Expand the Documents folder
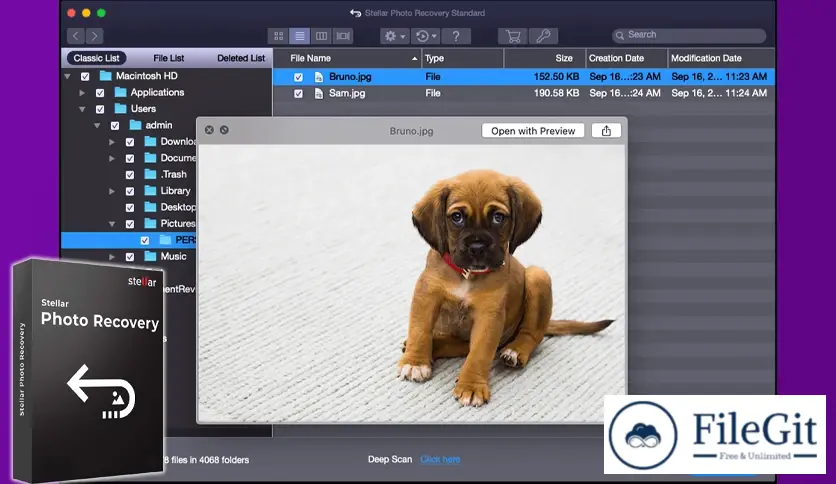This screenshot has height=484, width=836. tap(112, 158)
